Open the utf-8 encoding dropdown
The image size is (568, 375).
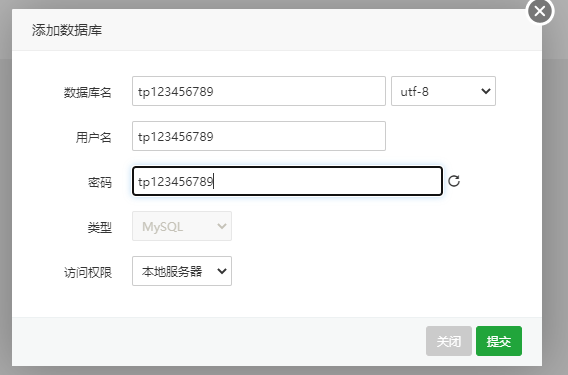pyautogui.click(x=443, y=91)
